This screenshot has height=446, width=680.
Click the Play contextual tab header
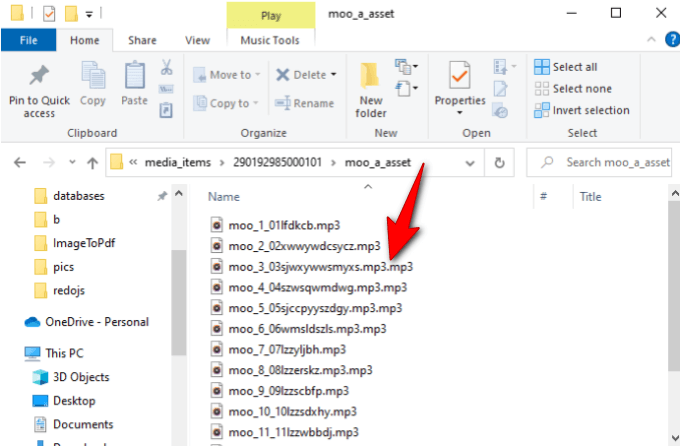[271, 16]
